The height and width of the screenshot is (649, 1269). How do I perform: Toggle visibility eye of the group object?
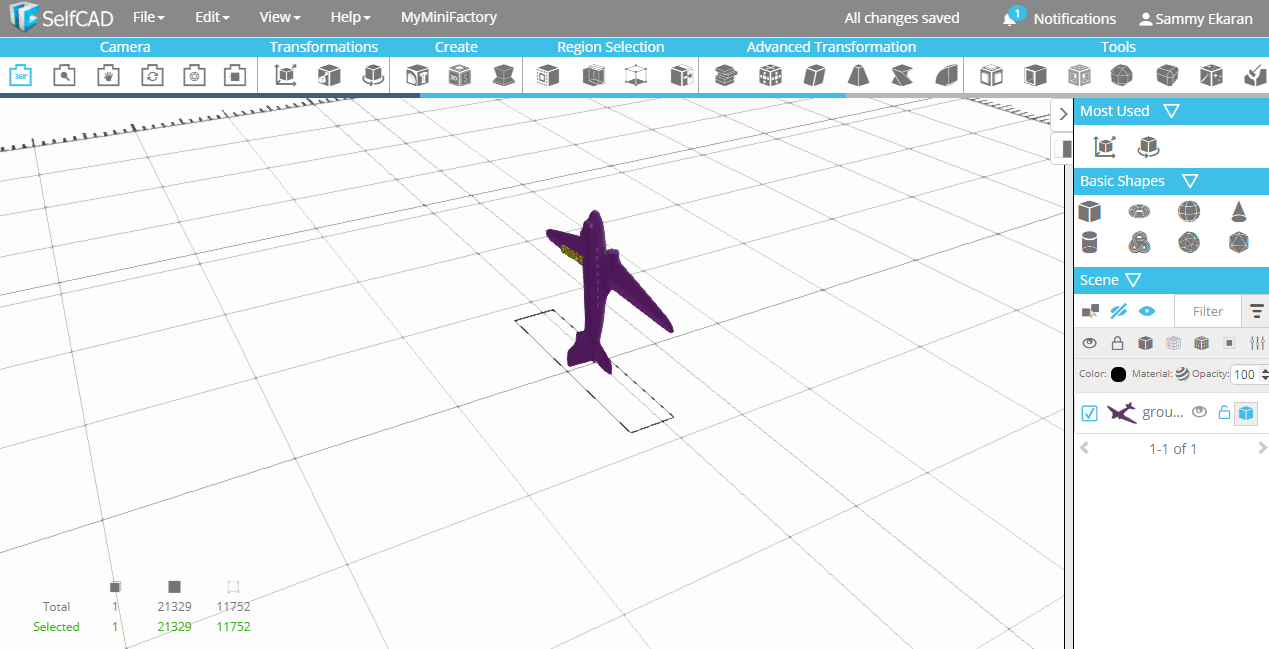1199,412
